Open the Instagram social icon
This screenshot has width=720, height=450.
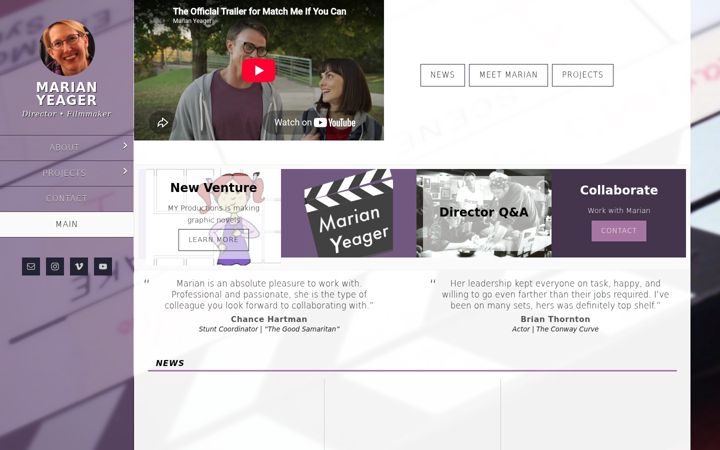point(55,266)
